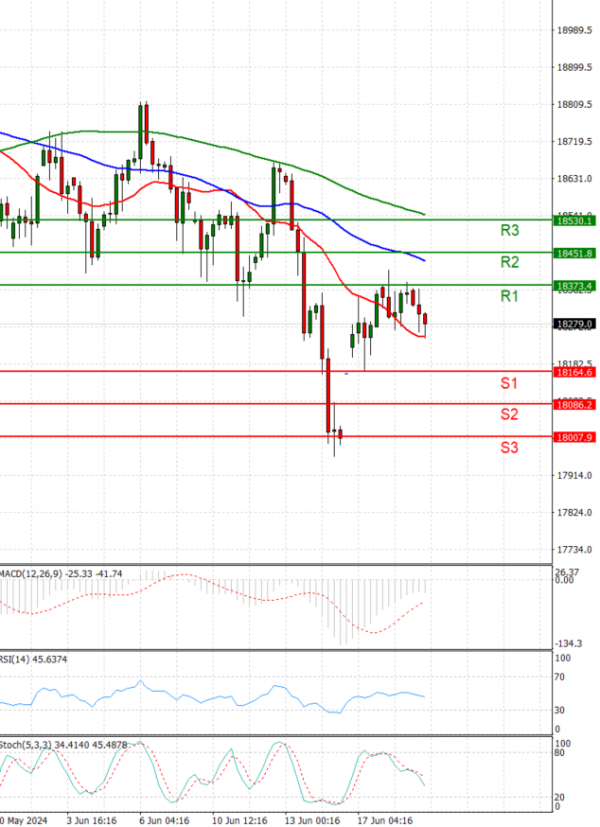This screenshot has width=600, height=827.
Task: Click the 18809.5 price axis value
Action: pyautogui.click(x=575, y=104)
